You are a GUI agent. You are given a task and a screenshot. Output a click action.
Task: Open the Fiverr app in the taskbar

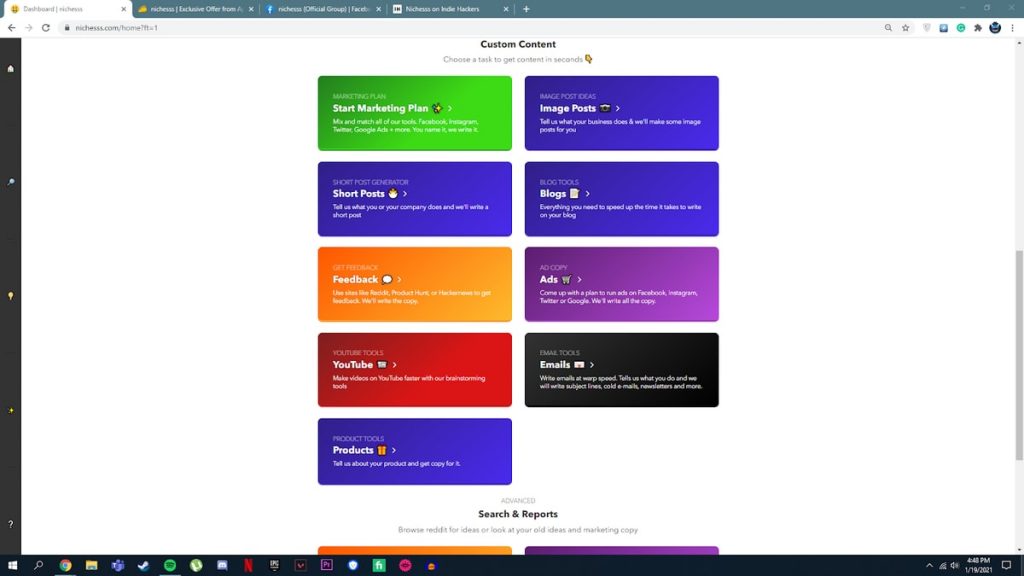379,565
